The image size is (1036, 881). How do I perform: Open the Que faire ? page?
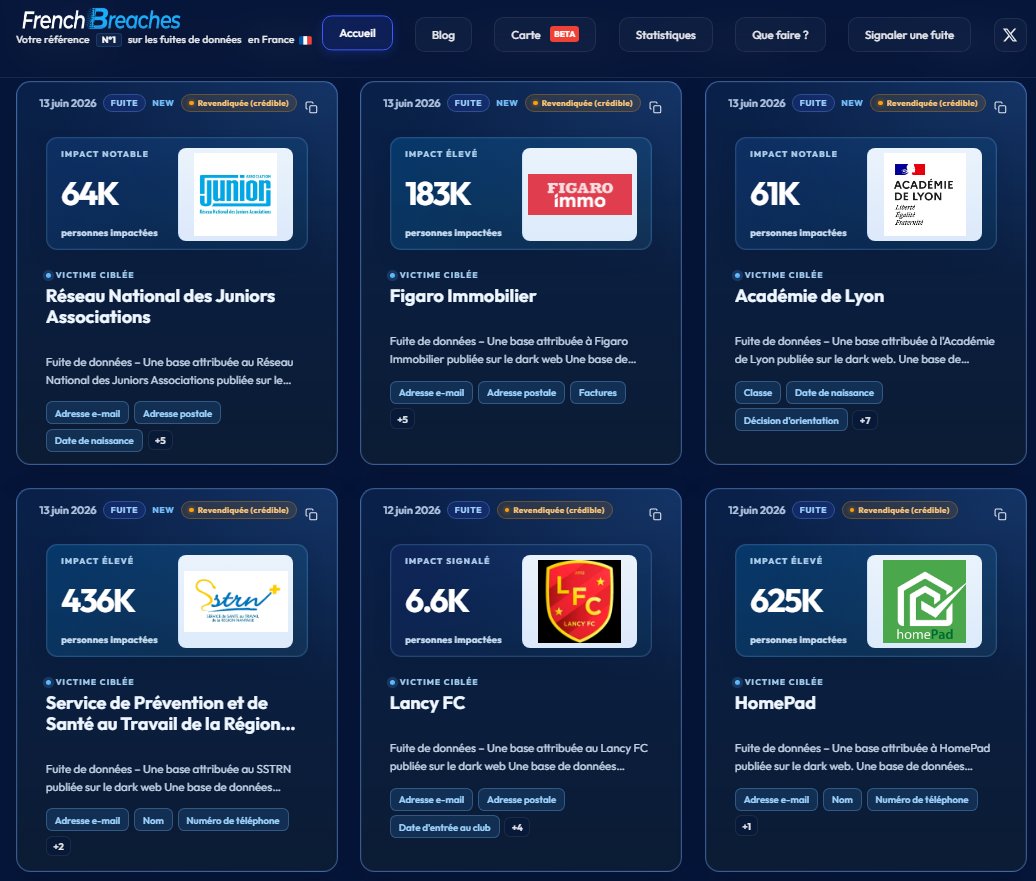click(x=780, y=35)
